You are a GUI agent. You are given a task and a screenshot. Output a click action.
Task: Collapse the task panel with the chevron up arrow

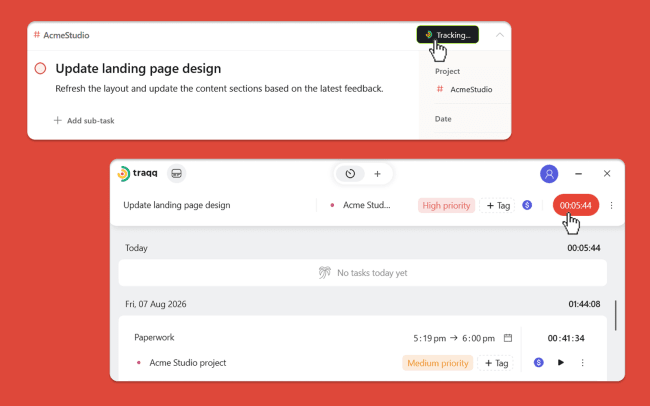click(500, 35)
